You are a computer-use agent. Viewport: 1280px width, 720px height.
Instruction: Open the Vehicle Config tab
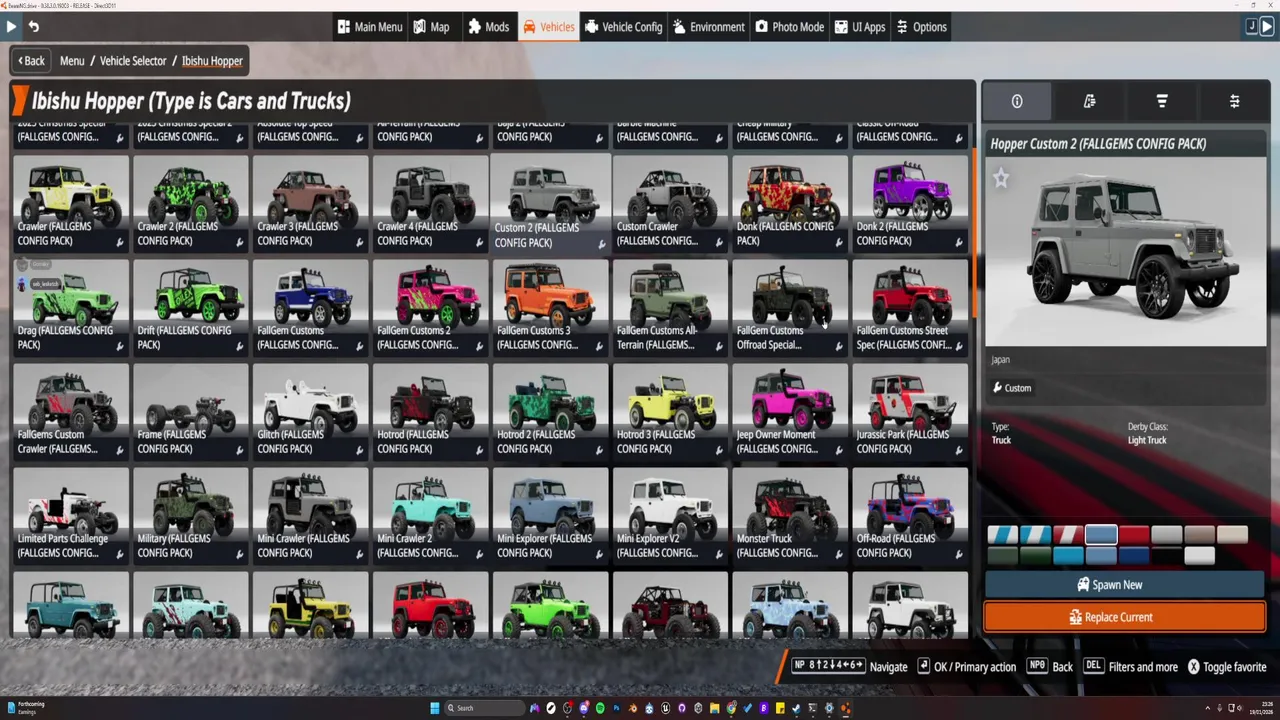coord(623,27)
